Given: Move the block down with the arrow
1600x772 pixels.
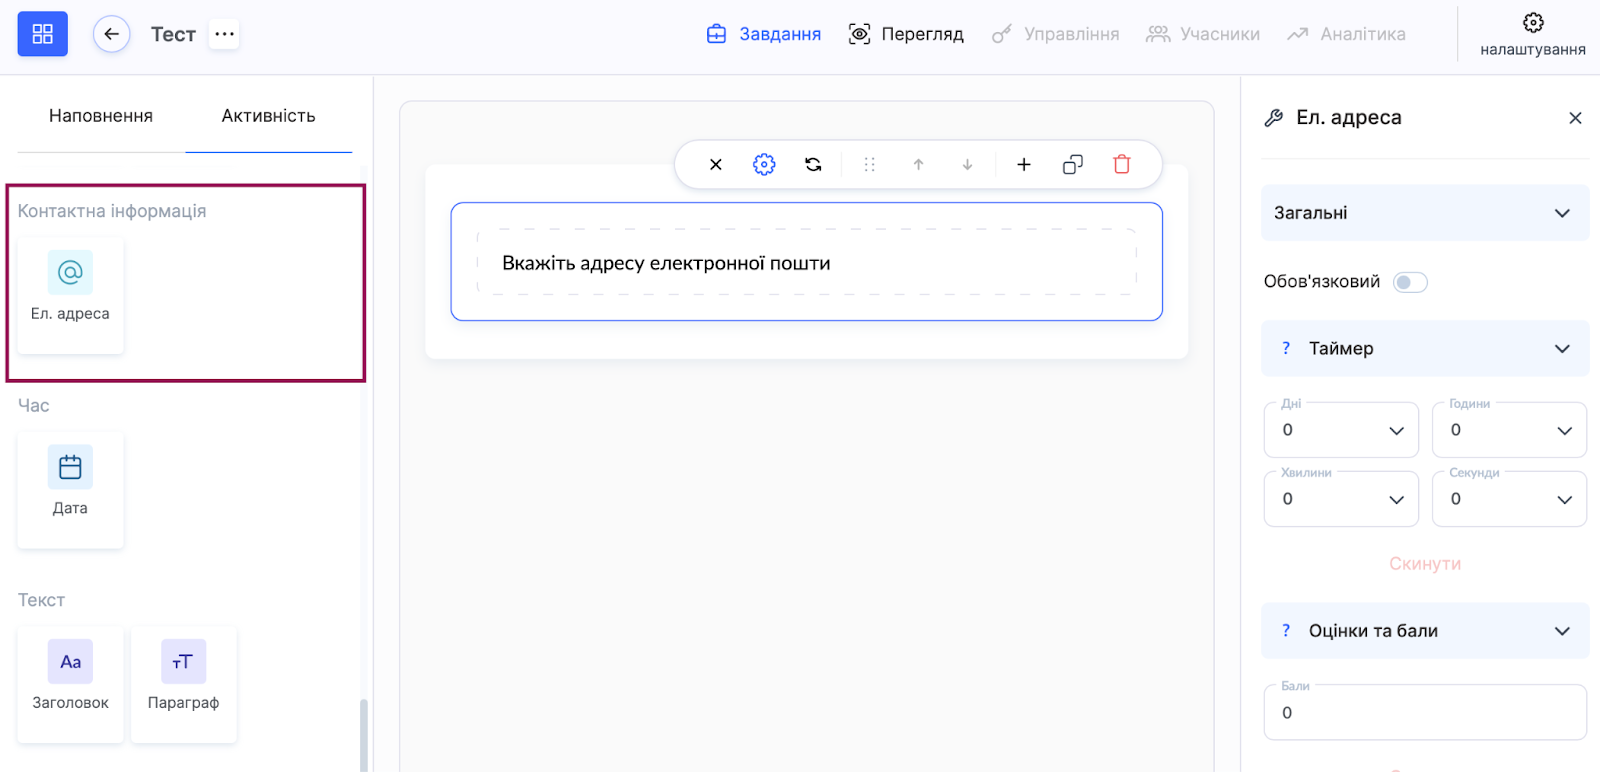Looking at the screenshot, I should (967, 164).
